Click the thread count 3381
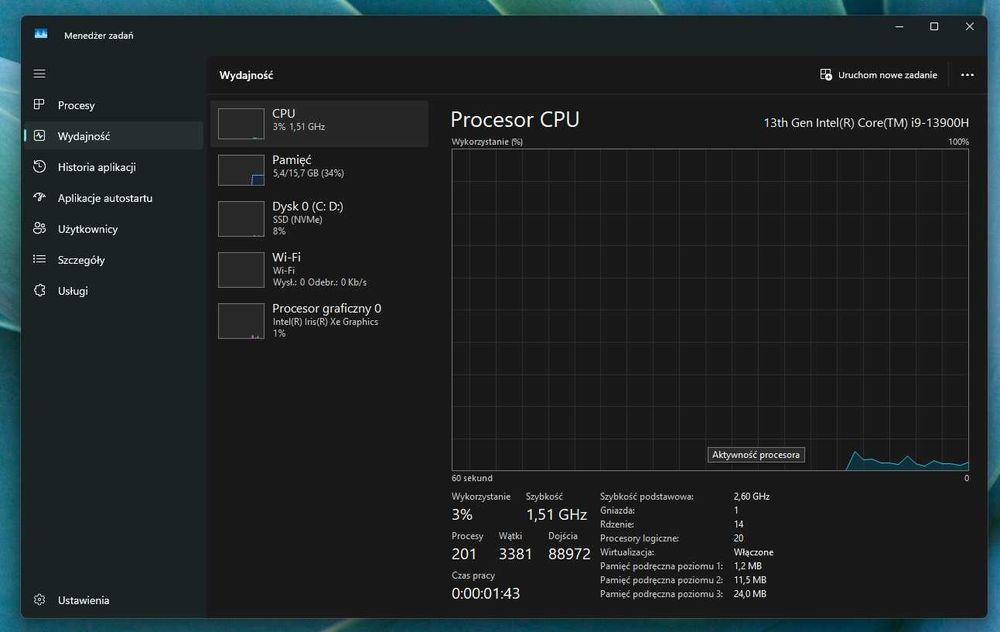Image resolution: width=1000 pixels, height=632 pixels. pyautogui.click(x=515, y=554)
